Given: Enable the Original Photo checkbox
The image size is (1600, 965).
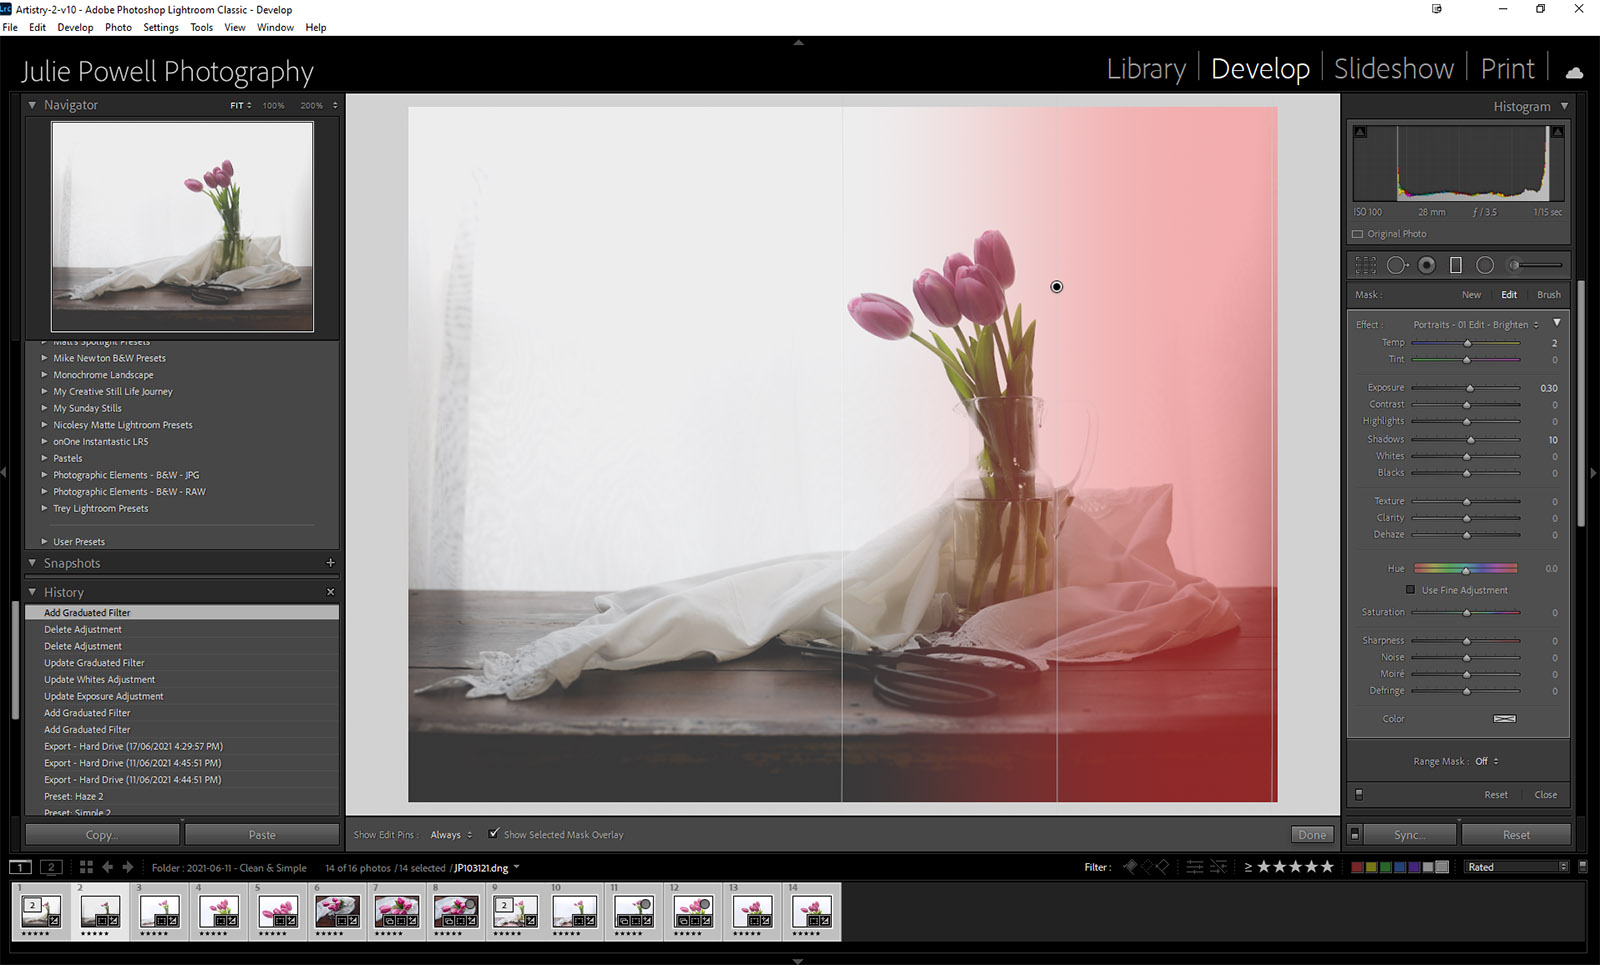Looking at the screenshot, I should pyautogui.click(x=1358, y=234).
